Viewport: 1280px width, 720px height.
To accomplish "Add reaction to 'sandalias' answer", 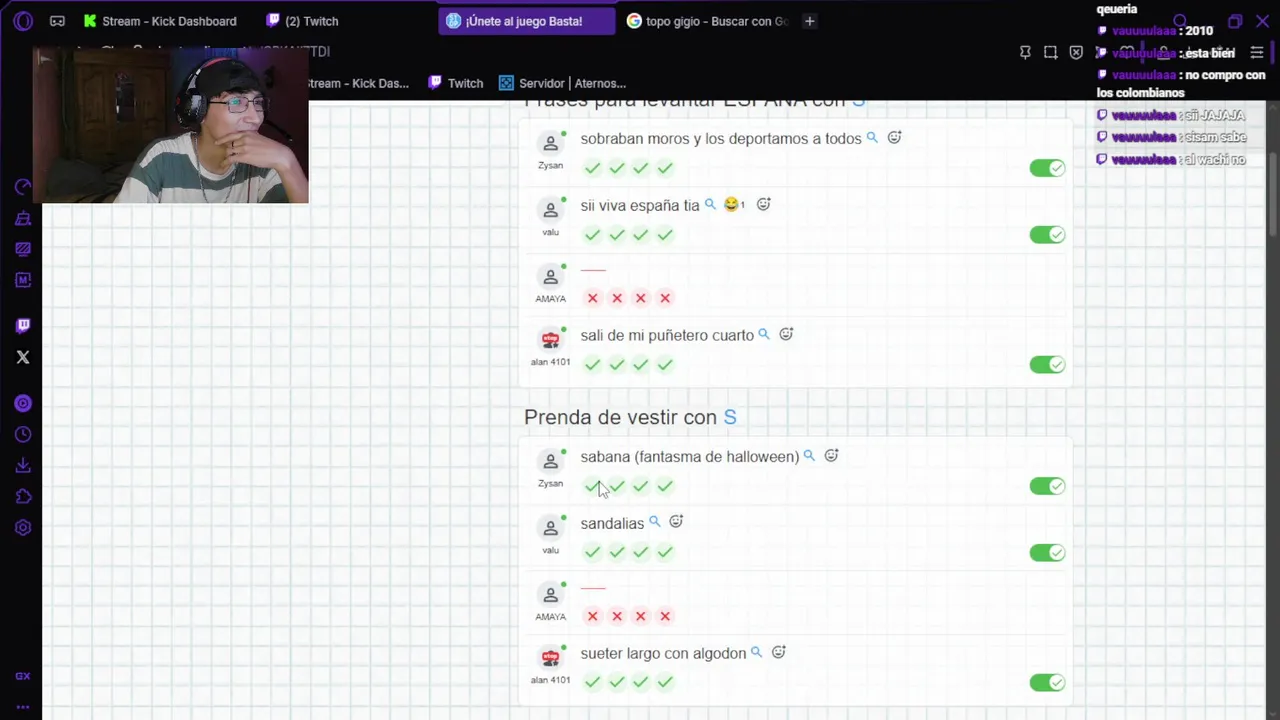I will pyautogui.click(x=676, y=522).
